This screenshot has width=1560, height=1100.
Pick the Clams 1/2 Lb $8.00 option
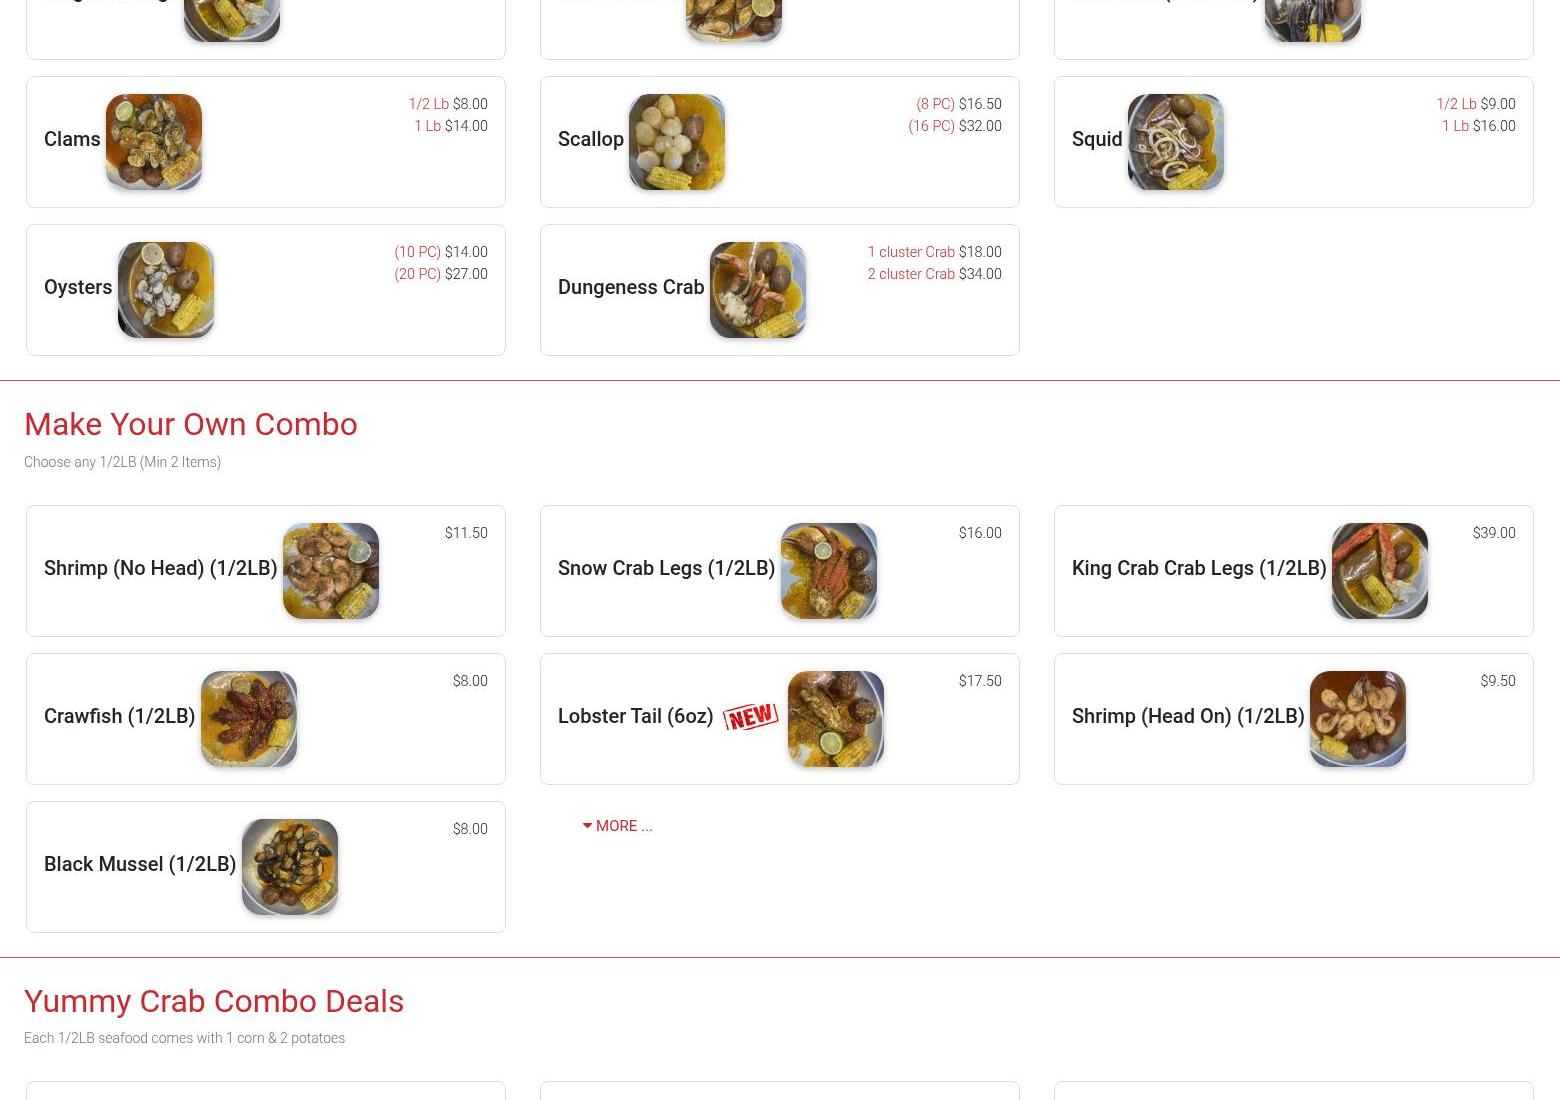(448, 104)
